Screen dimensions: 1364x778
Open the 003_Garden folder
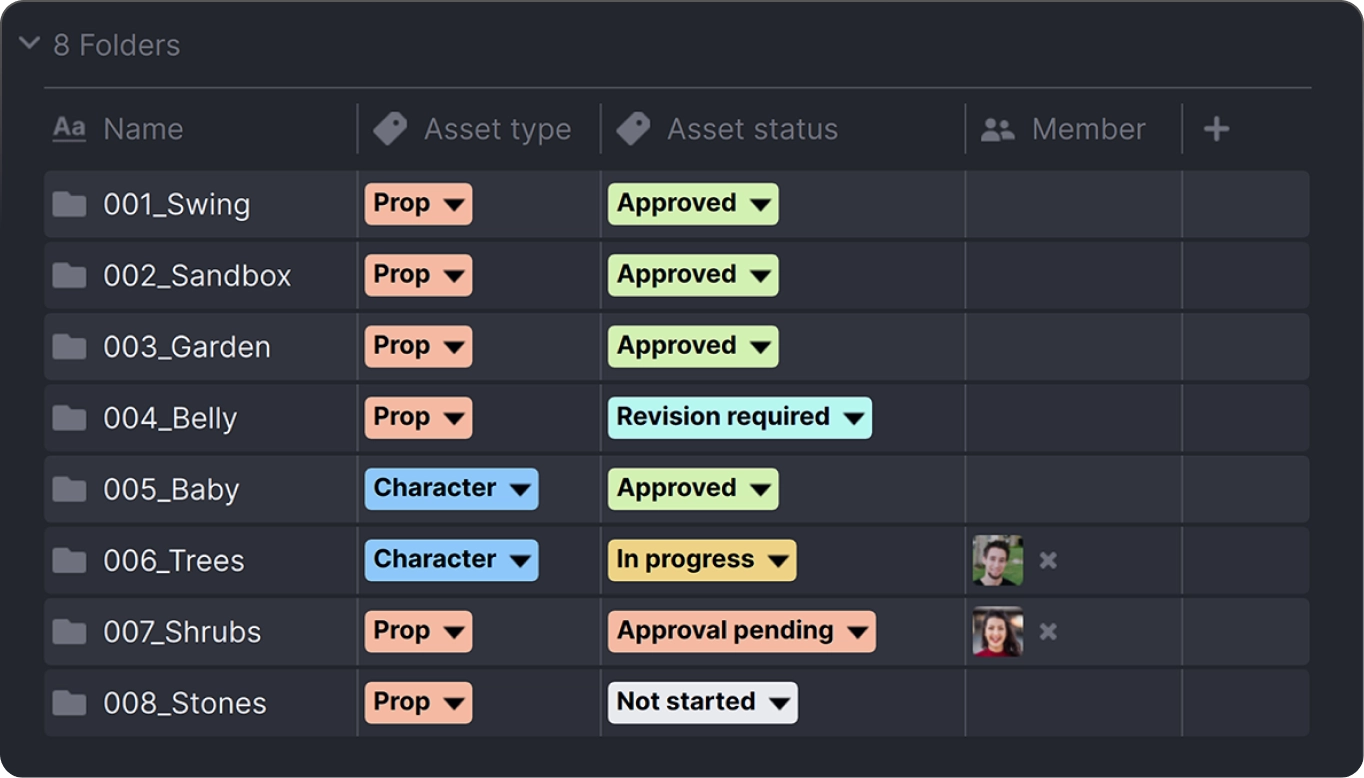[187, 347]
